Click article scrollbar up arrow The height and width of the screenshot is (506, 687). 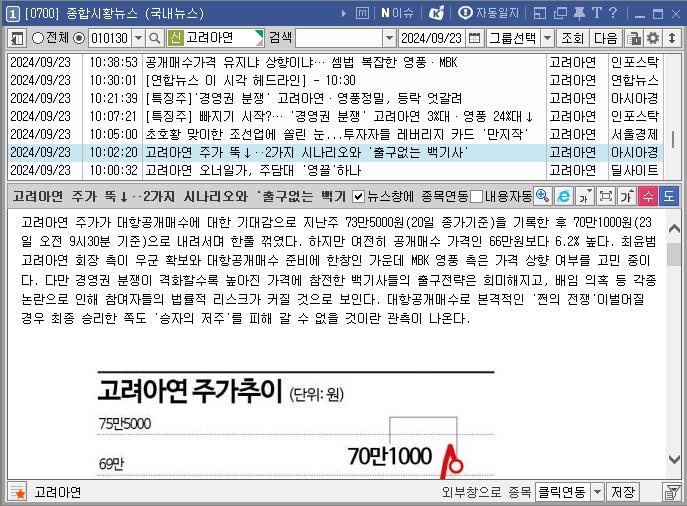(673, 228)
